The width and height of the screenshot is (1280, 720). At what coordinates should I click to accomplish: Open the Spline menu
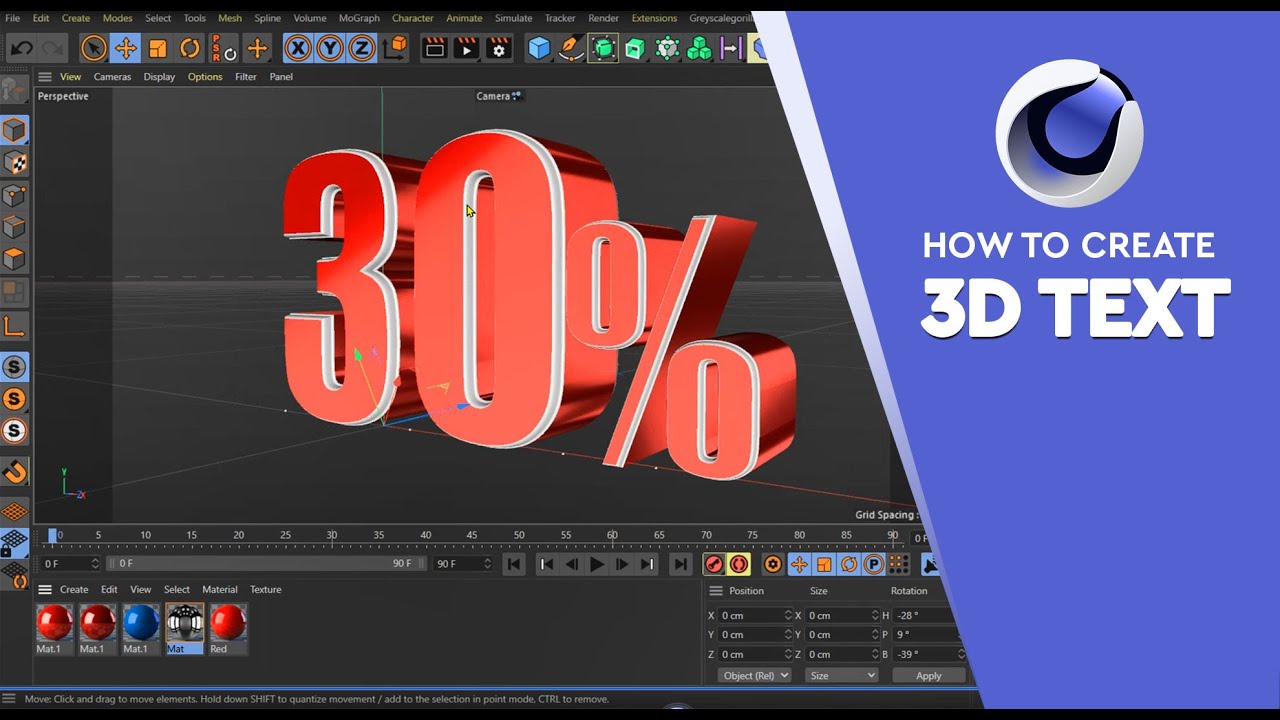click(267, 18)
